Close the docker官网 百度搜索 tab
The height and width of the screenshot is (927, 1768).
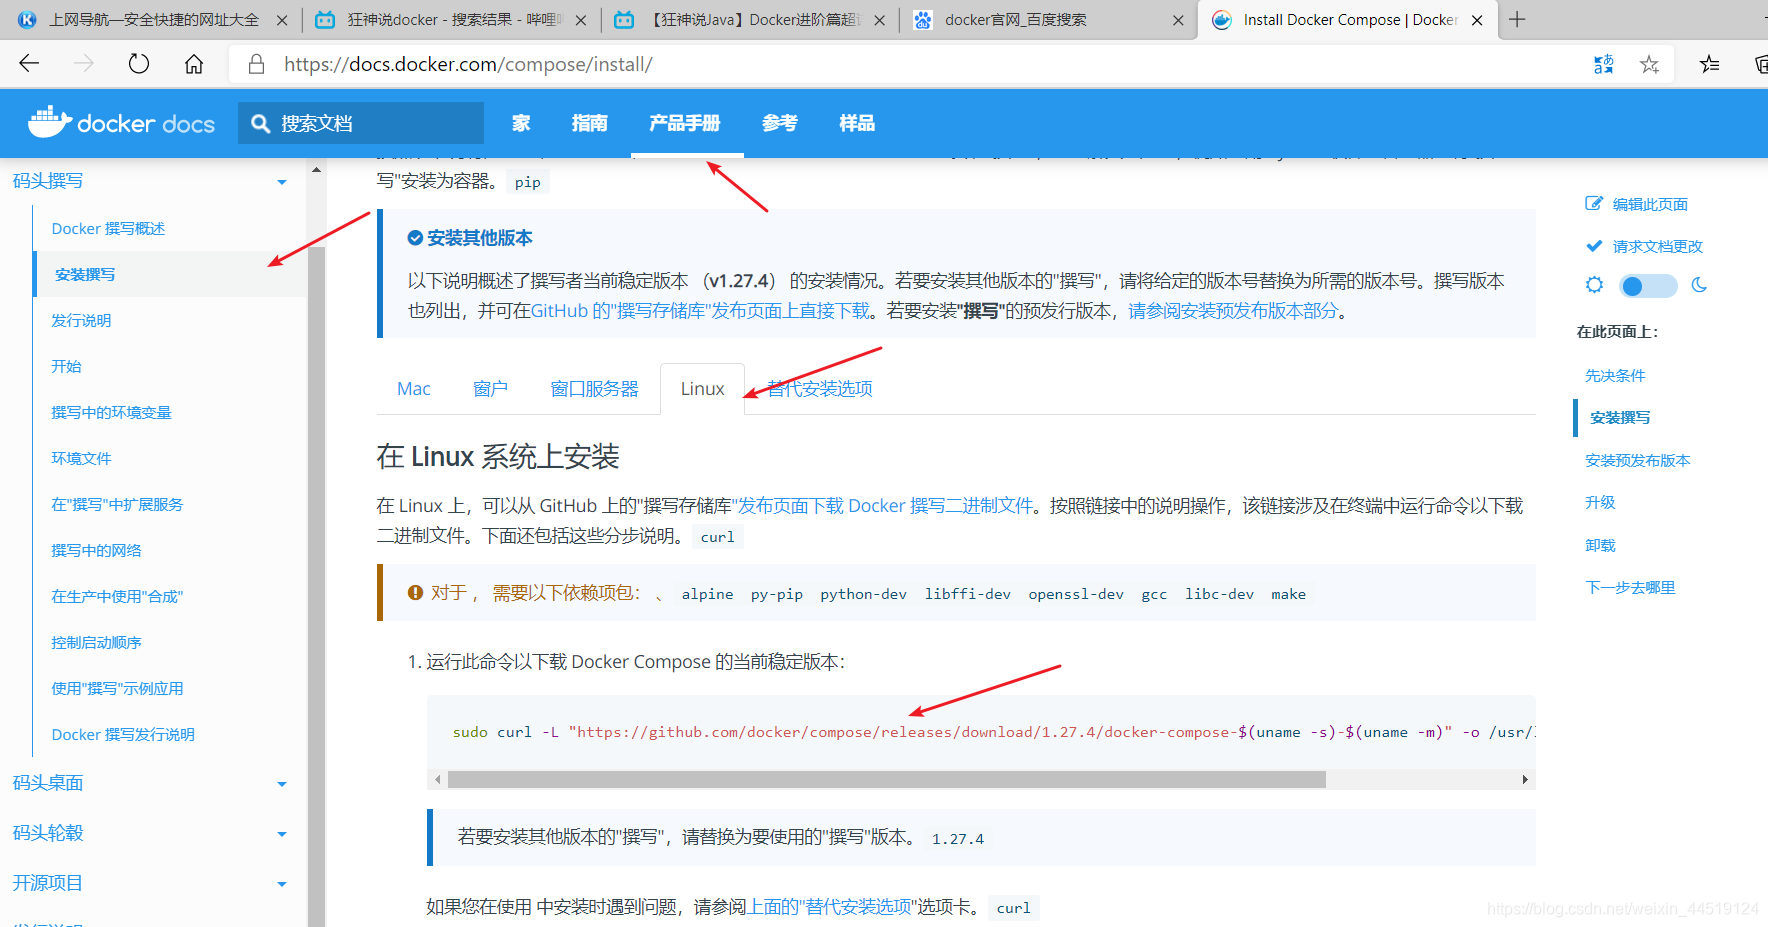pyautogui.click(x=1178, y=20)
